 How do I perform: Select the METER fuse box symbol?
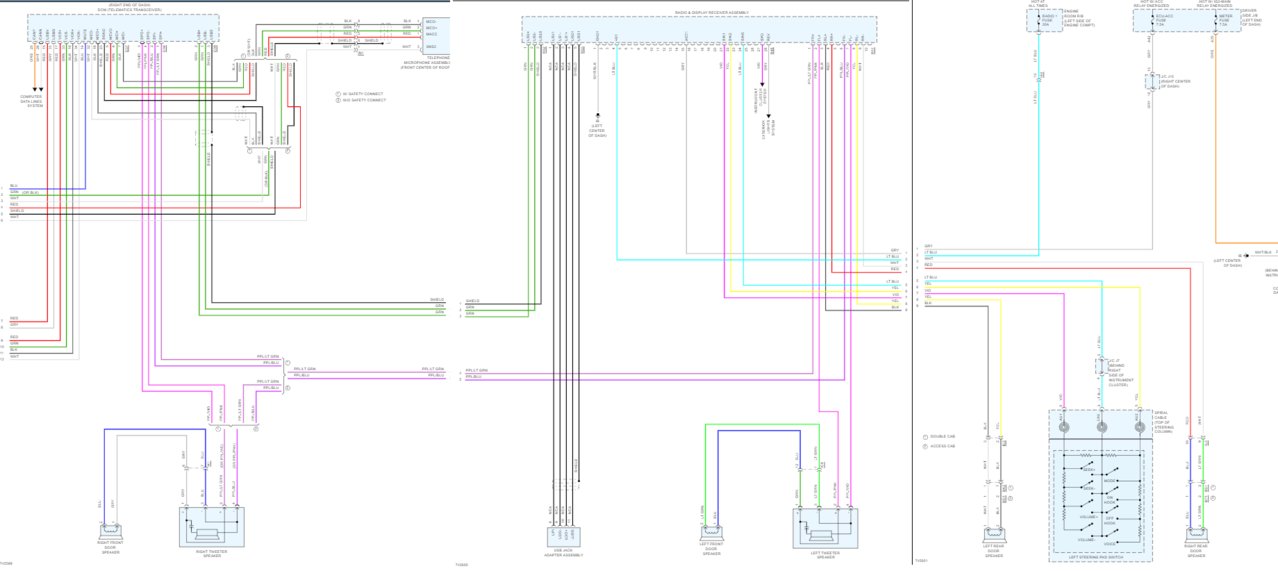point(1224,20)
